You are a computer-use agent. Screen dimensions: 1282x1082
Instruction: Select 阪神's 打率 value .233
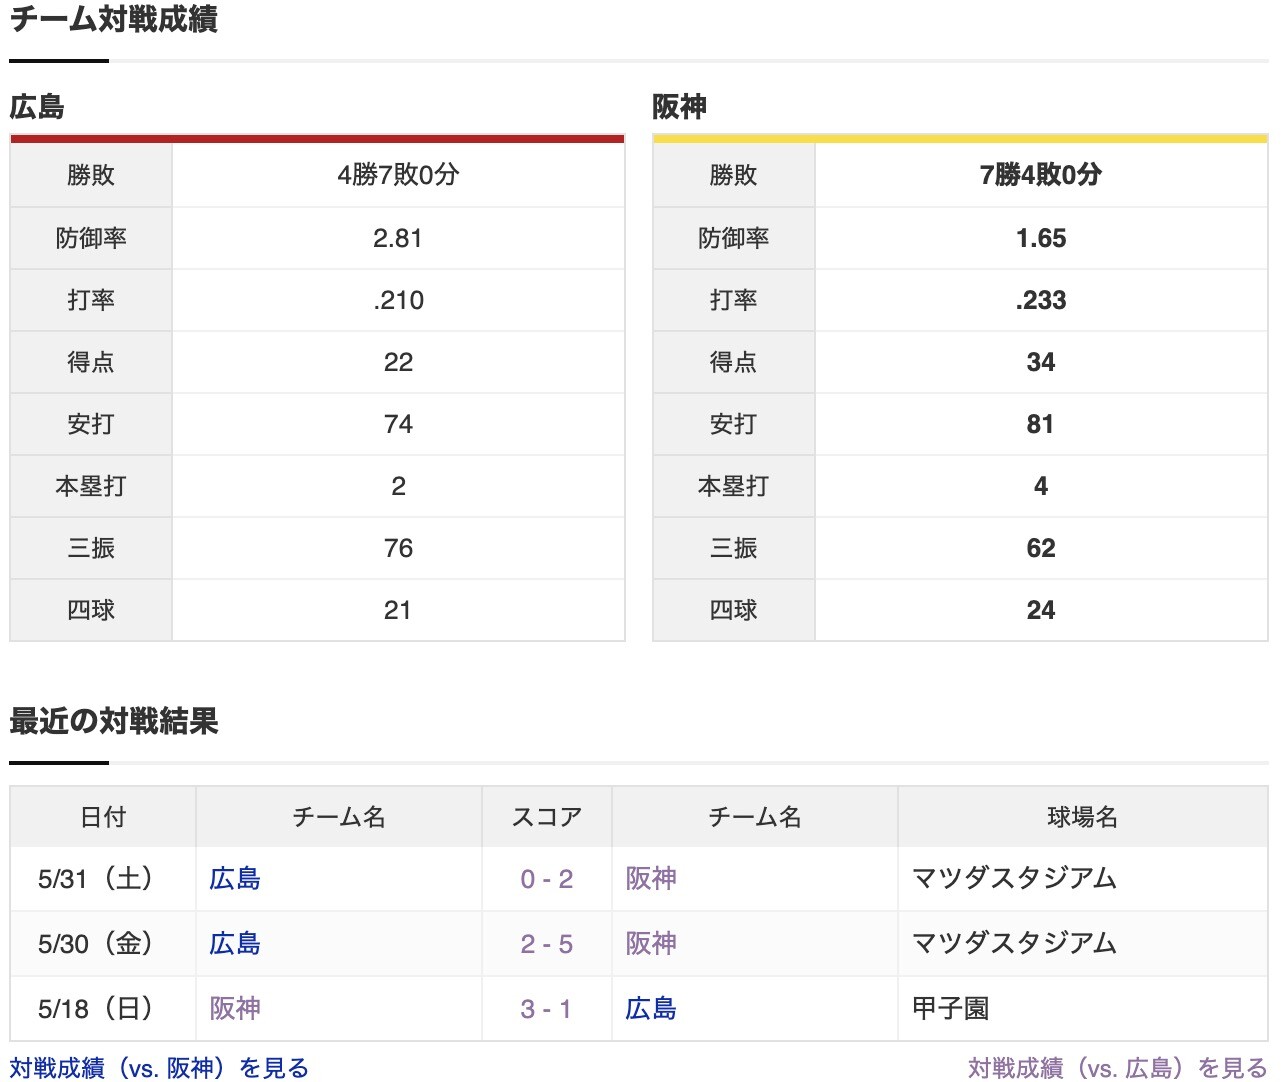click(1041, 300)
